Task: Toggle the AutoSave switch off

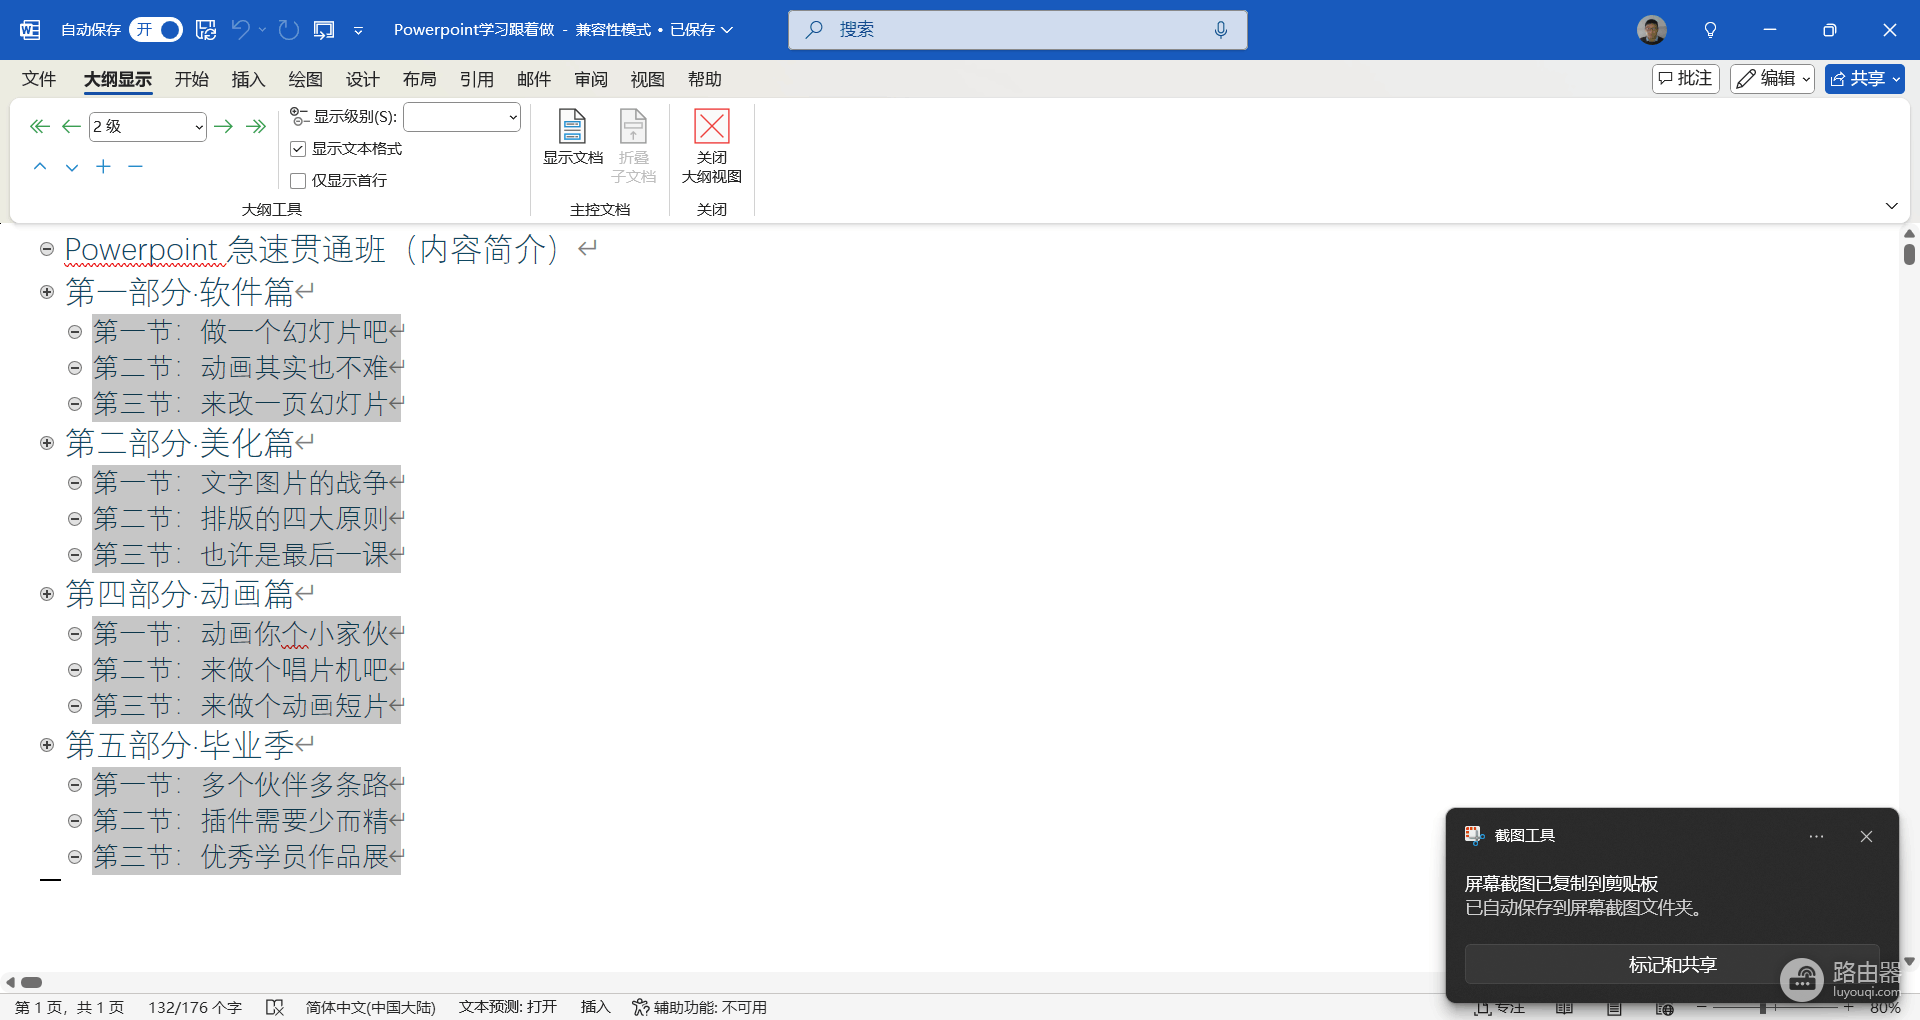Action: tap(156, 30)
